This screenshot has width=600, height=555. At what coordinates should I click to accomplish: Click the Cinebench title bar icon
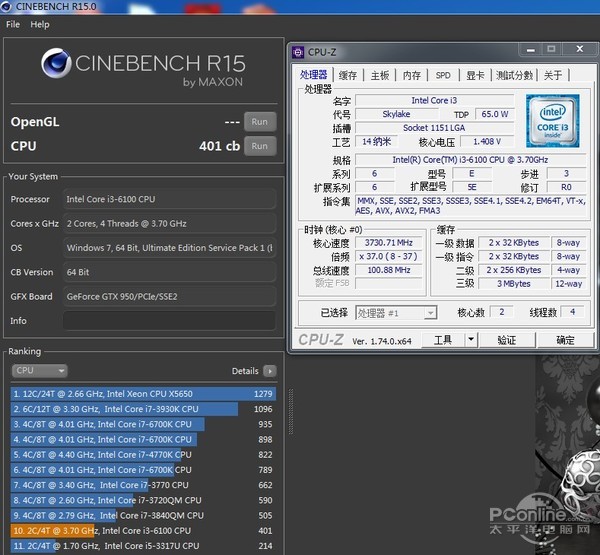point(6,7)
